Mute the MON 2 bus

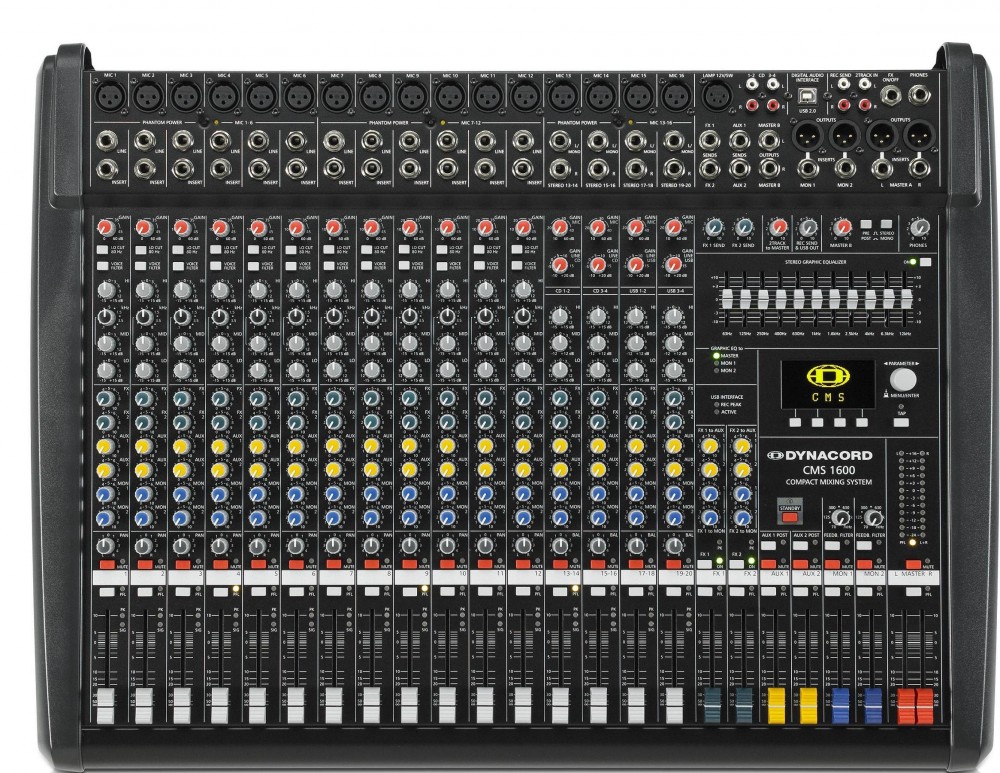tap(865, 564)
